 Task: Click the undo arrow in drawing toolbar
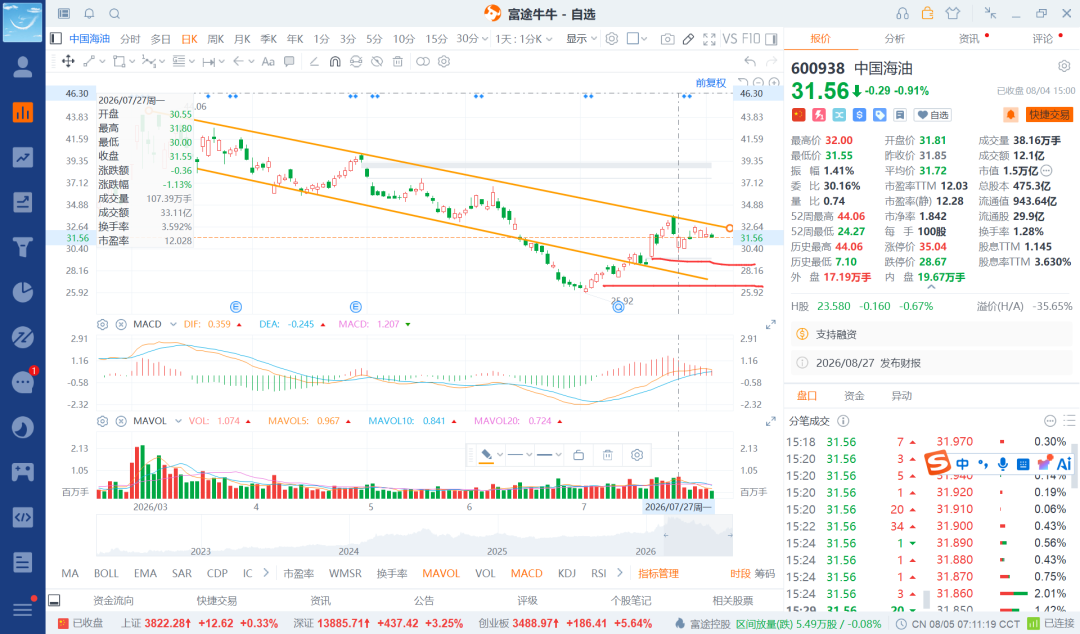[x=750, y=61]
